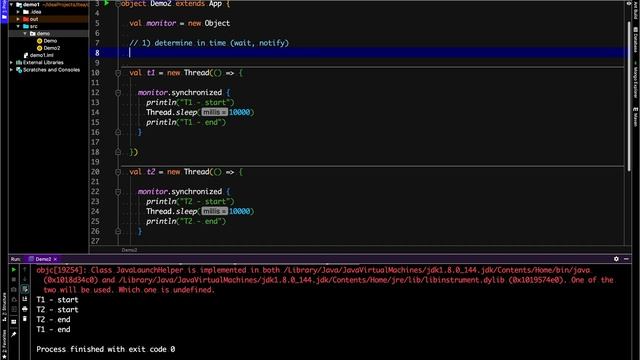Fold the t2 Thread block at line 20

(118, 172)
